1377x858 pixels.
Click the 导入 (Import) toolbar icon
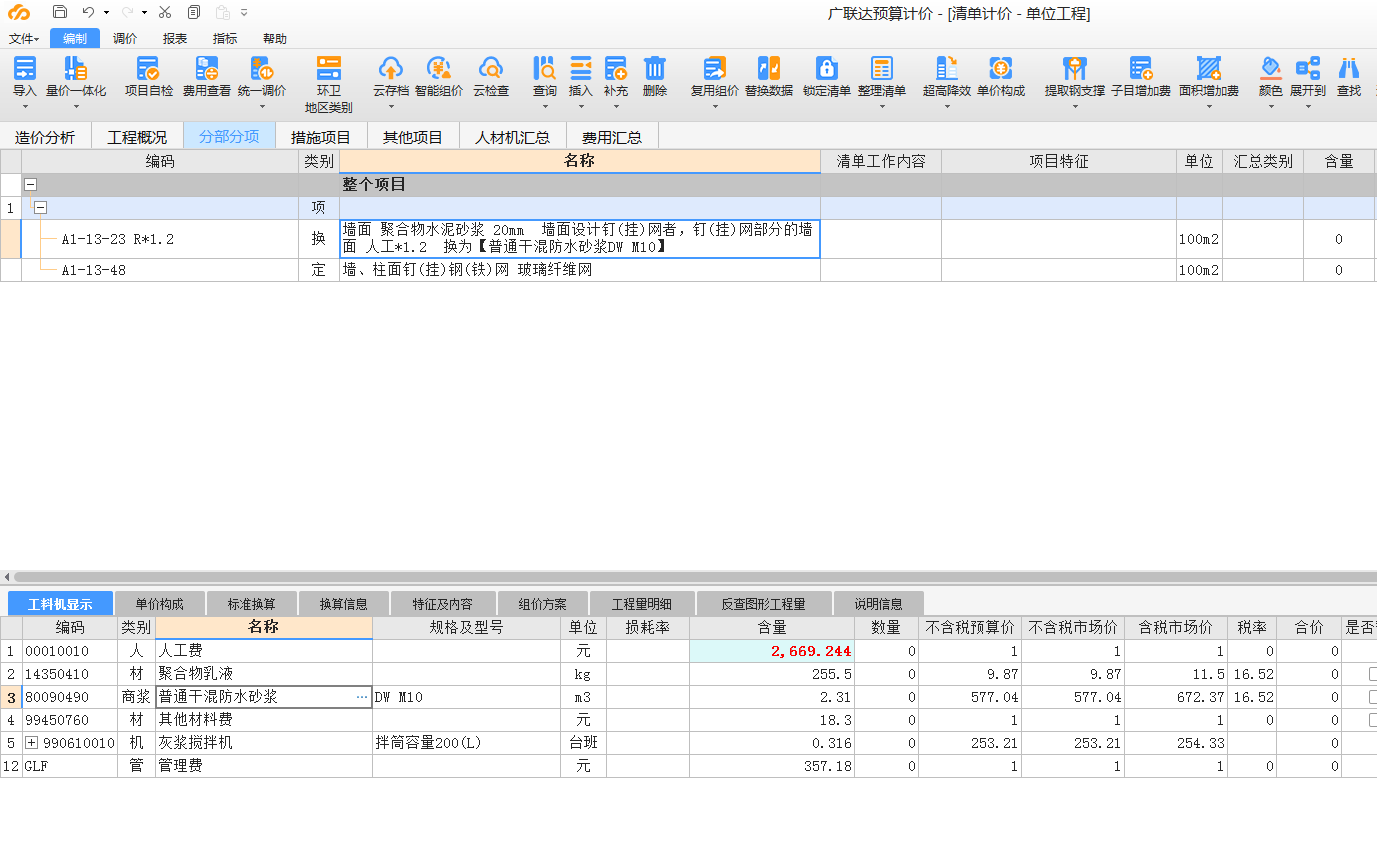tap(25, 69)
